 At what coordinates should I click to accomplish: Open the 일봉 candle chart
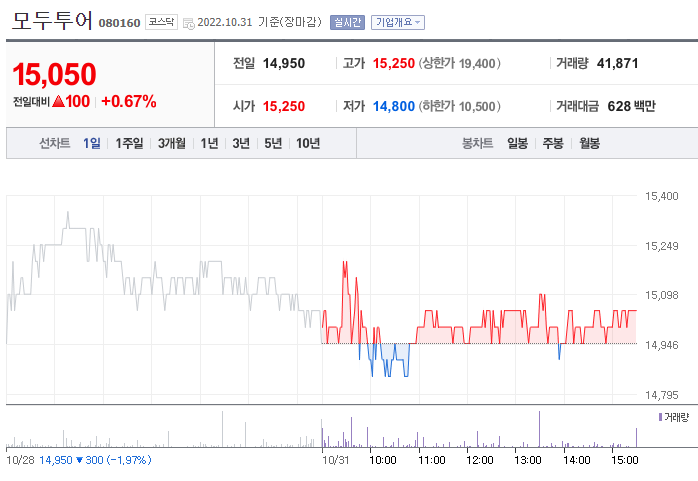[517, 143]
